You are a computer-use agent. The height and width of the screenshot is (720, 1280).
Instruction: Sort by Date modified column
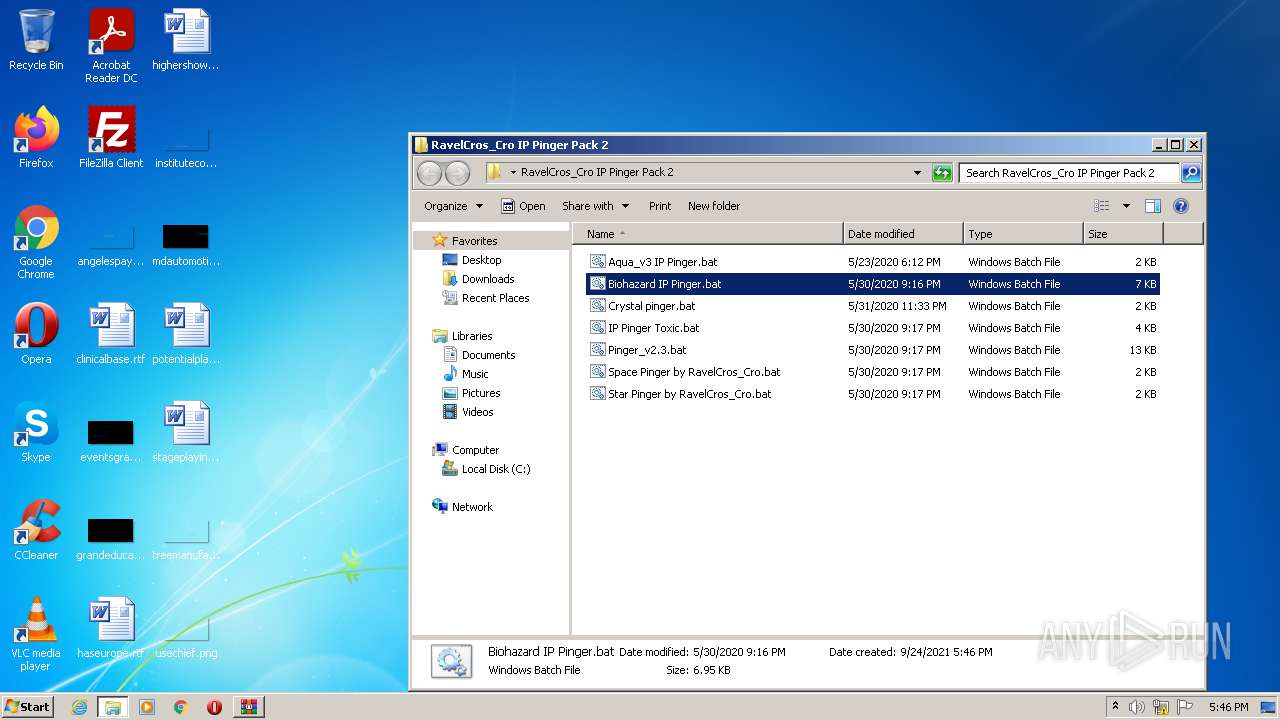[x=904, y=234]
